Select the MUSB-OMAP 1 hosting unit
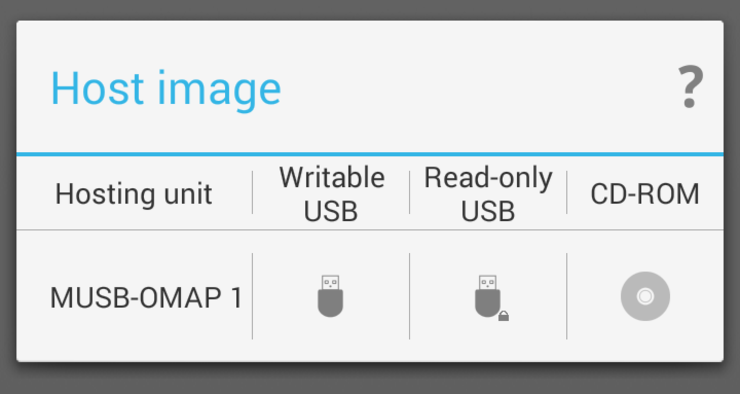The width and height of the screenshot is (740, 394). (146, 298)
